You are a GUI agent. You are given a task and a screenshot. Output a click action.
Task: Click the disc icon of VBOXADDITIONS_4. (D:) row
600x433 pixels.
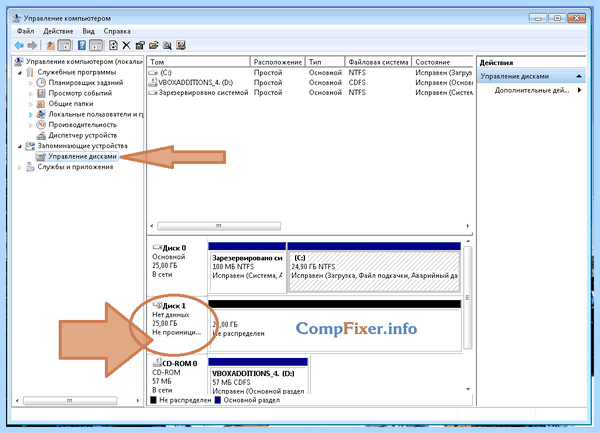153,82
